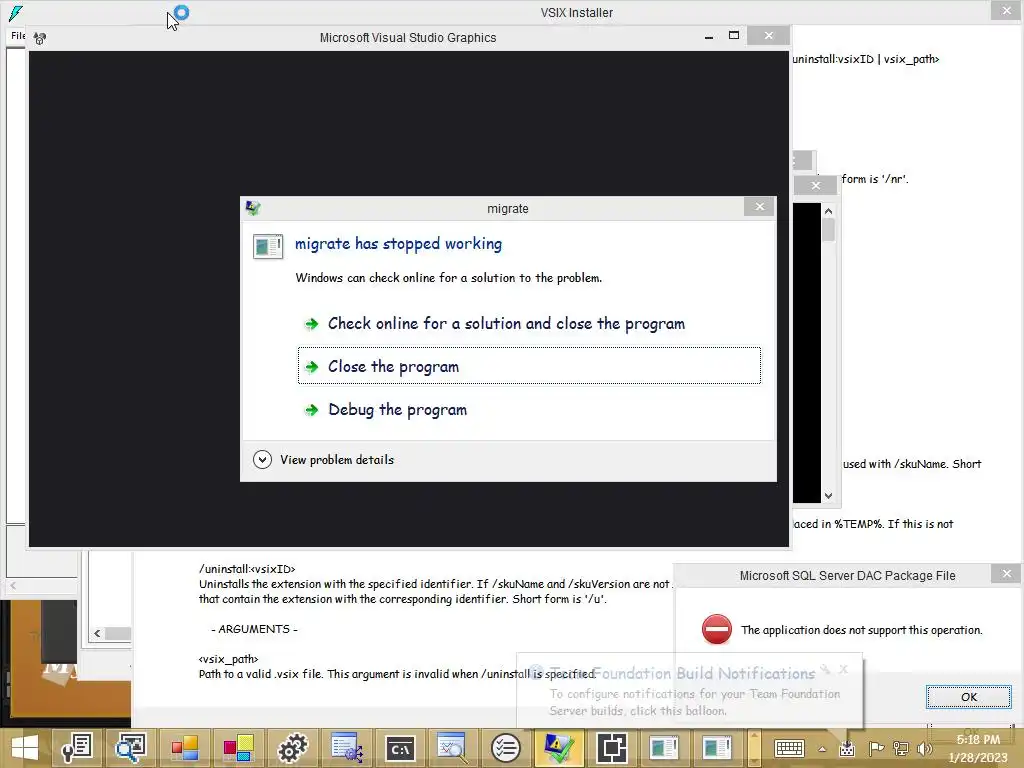Minimize the Microsoft Visual Studio Graphics window

point(709,37)
